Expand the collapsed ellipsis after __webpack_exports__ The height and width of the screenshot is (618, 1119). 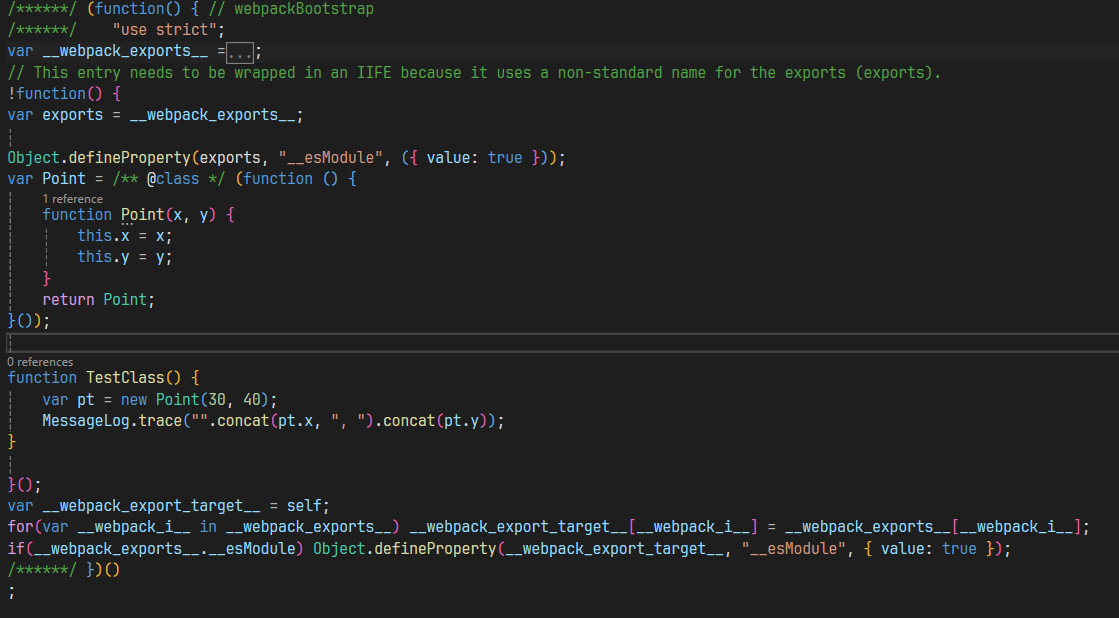pos(239,52)
